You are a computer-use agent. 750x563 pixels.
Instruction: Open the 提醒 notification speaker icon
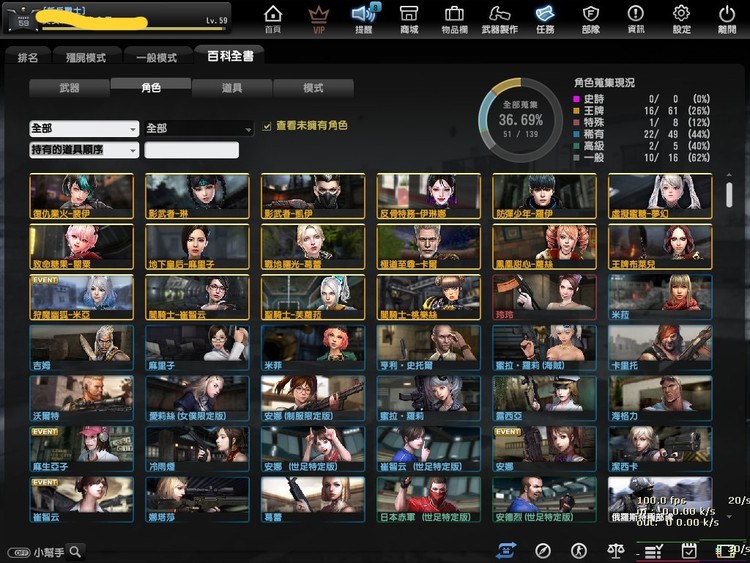364,18
